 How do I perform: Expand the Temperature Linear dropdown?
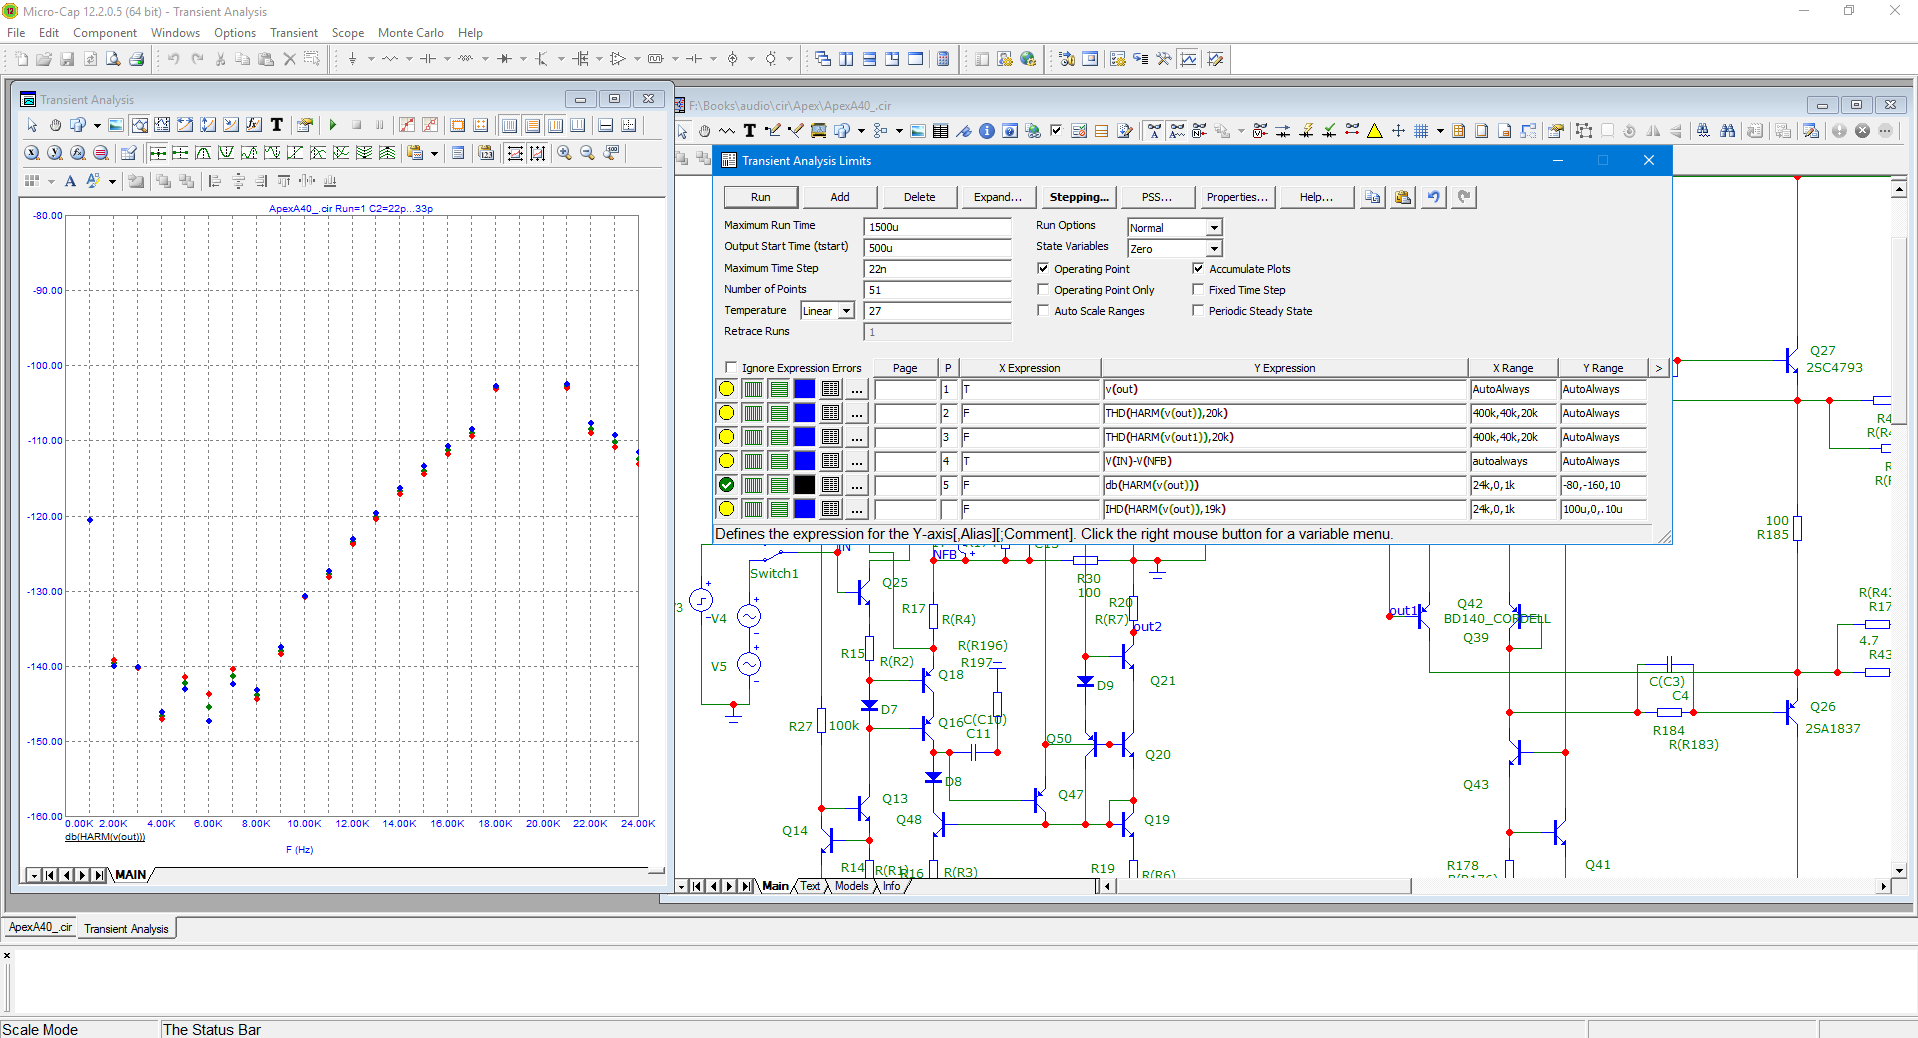tap(846, 311)
